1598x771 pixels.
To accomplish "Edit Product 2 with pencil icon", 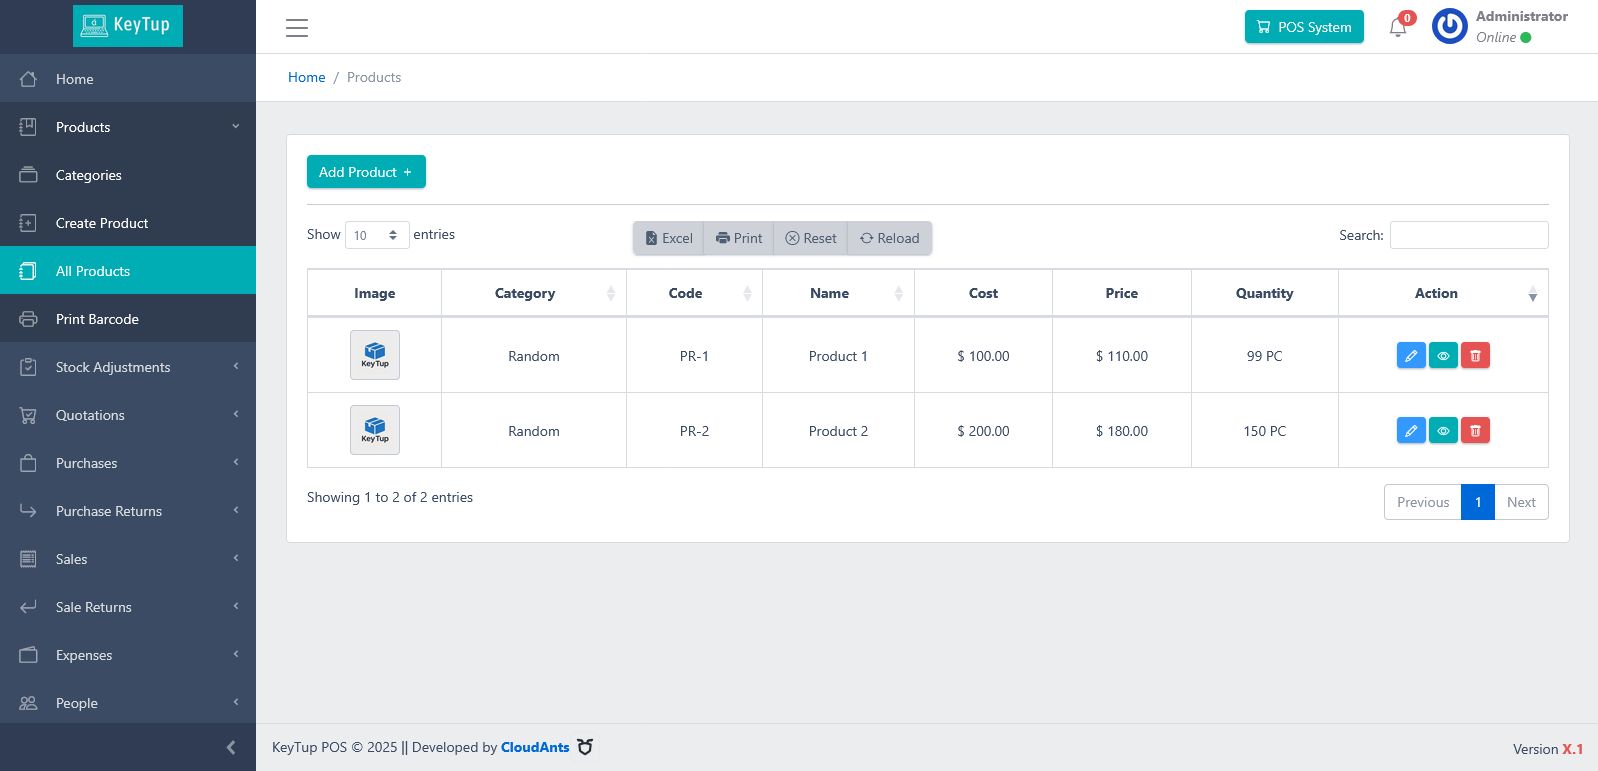I will [x=1411, y=431].
